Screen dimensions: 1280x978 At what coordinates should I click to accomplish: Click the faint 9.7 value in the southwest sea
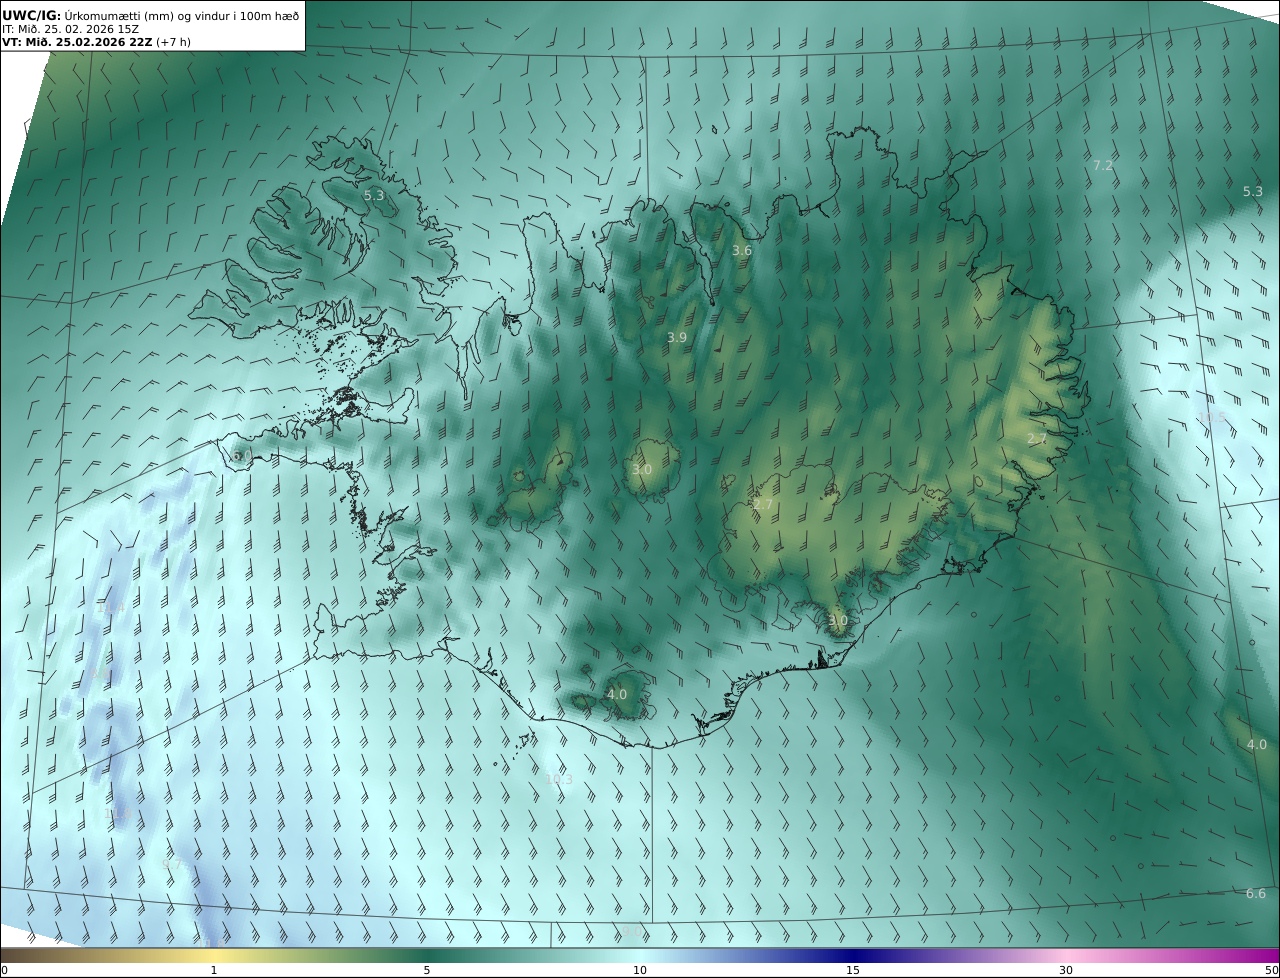[x=172, y=864]
